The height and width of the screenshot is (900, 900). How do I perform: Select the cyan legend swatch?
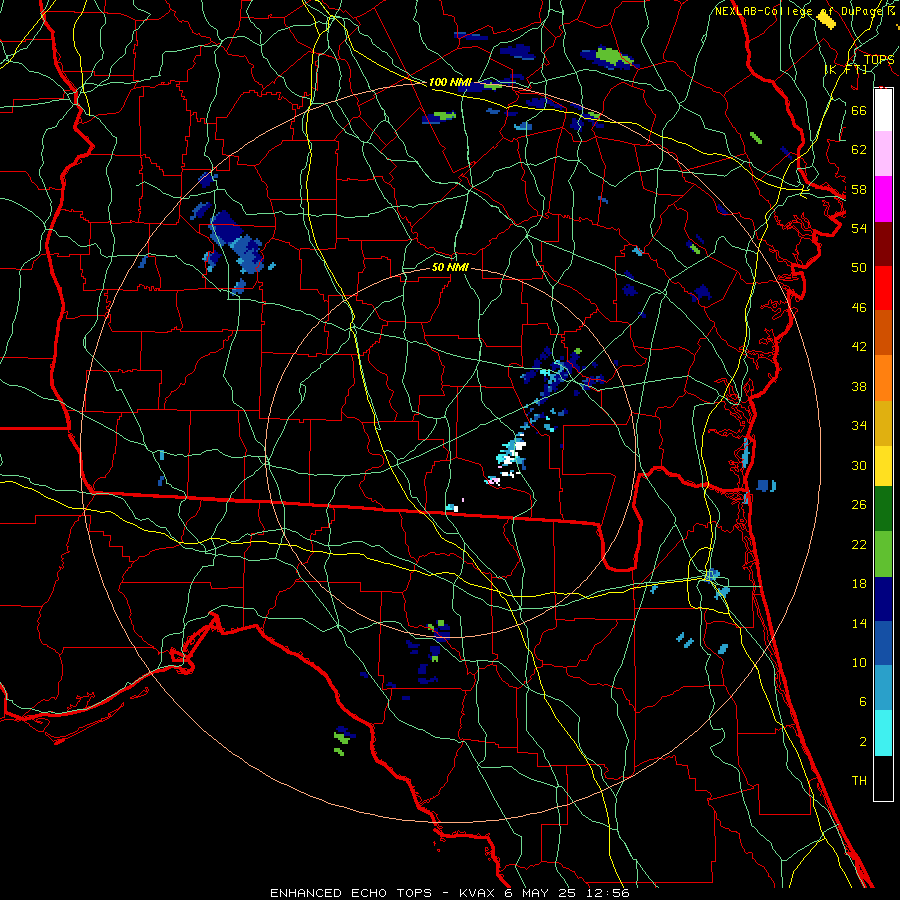[x=883, y=733]
